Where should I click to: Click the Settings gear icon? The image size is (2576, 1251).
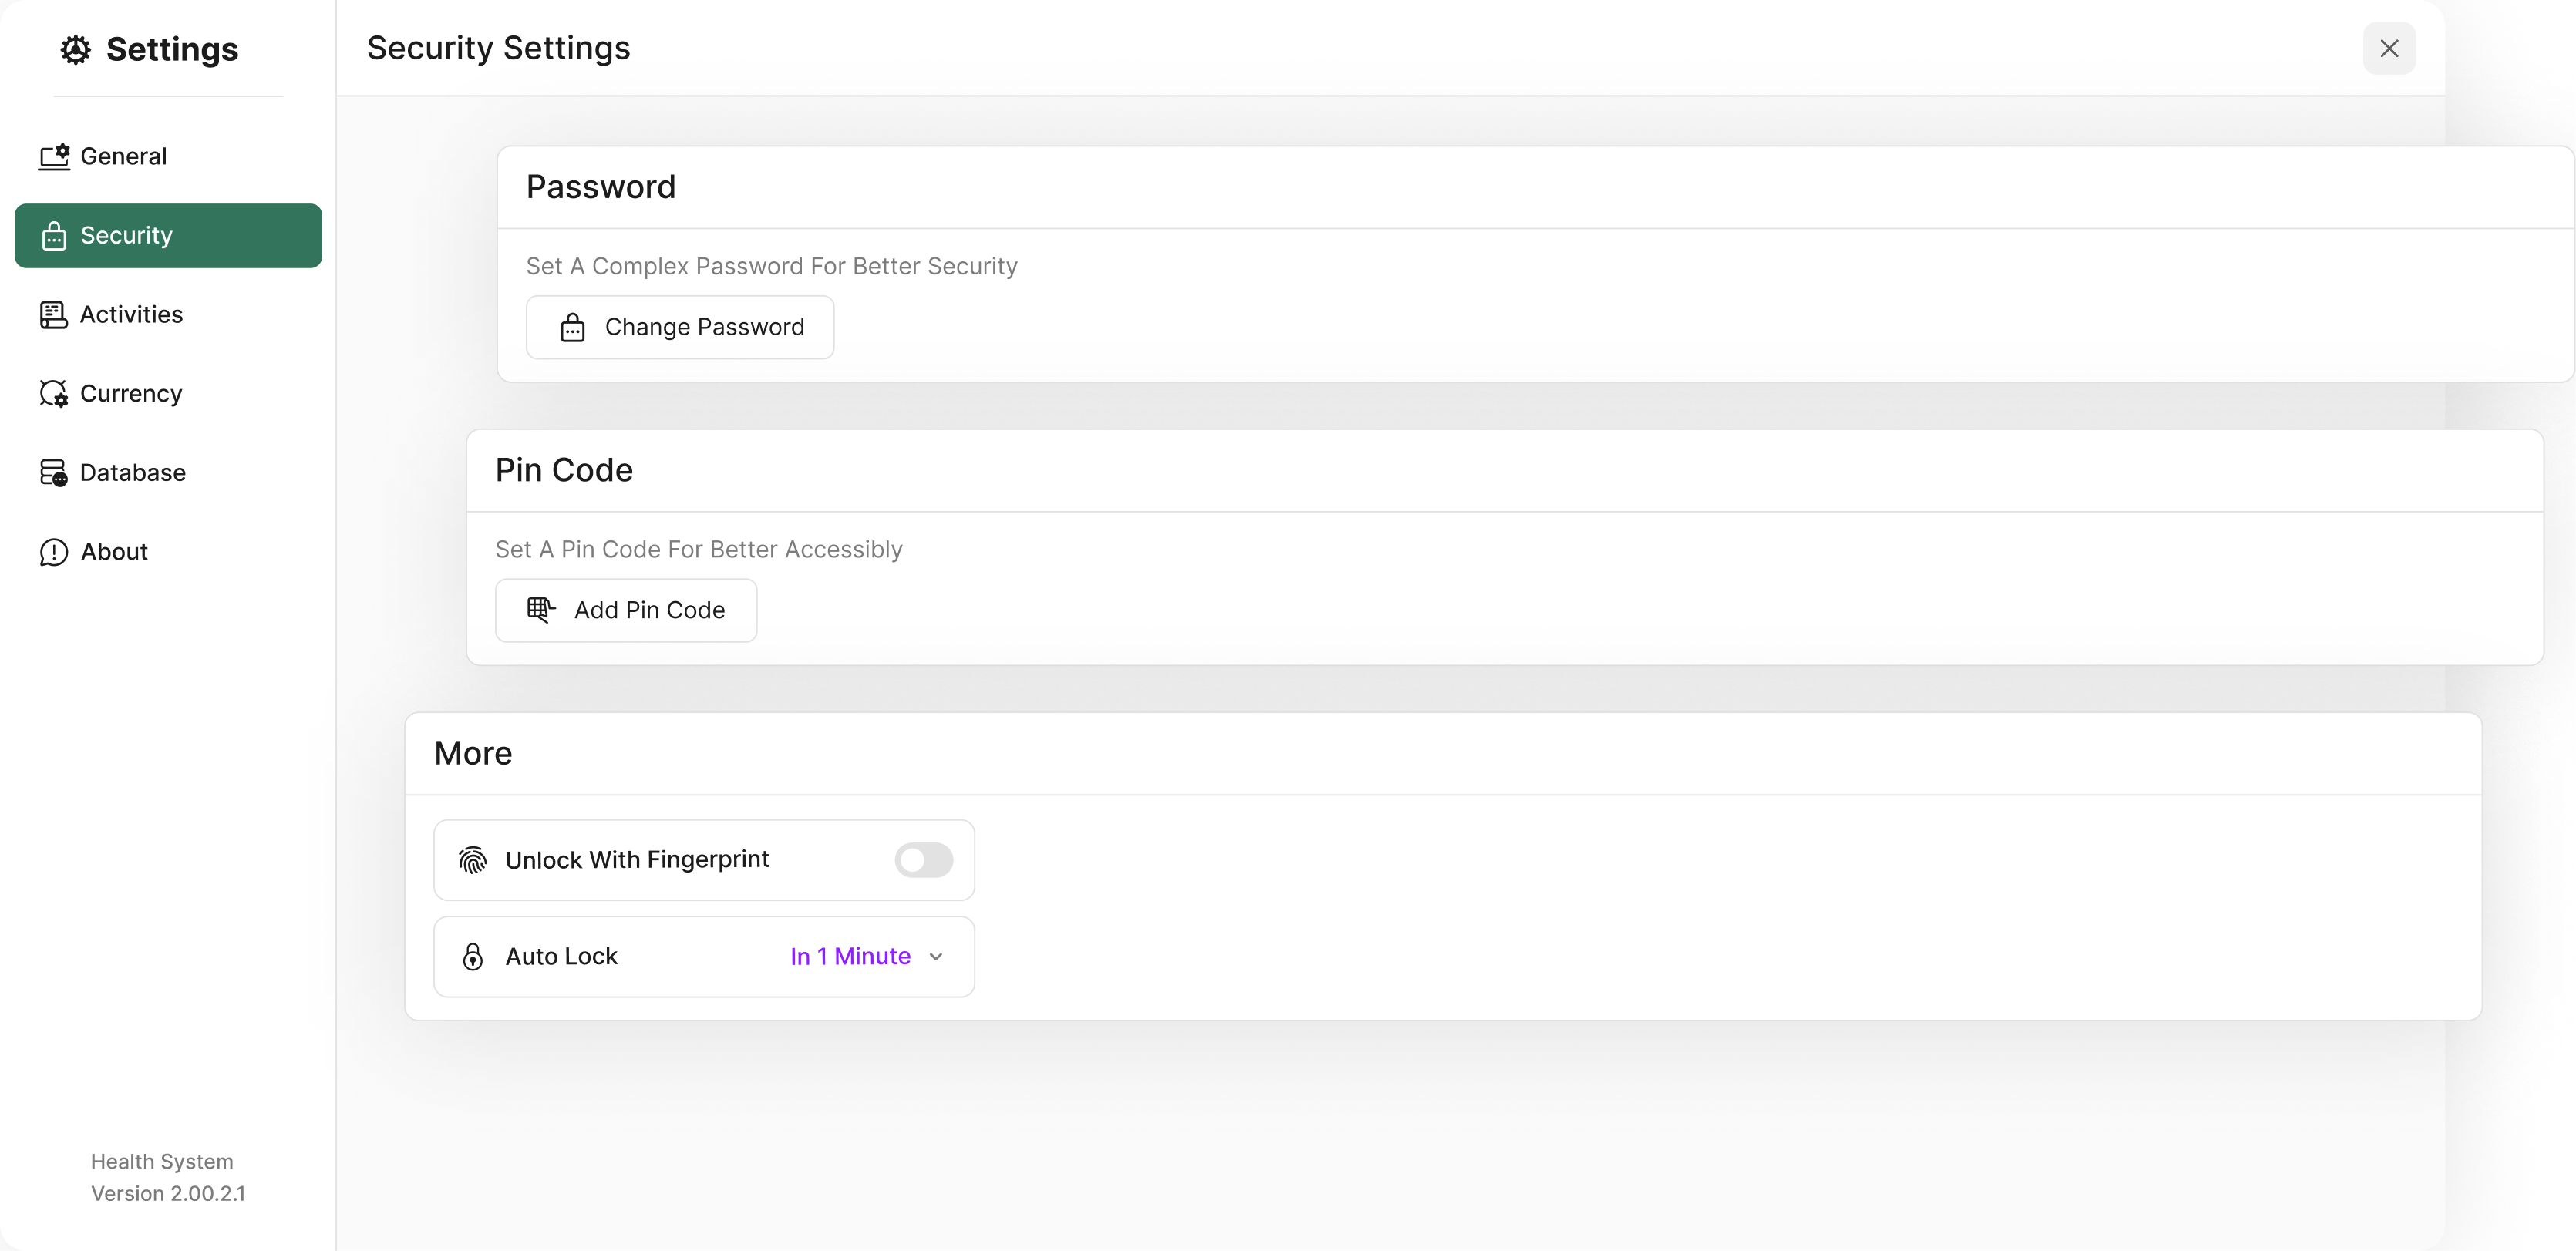click(75, 49)
